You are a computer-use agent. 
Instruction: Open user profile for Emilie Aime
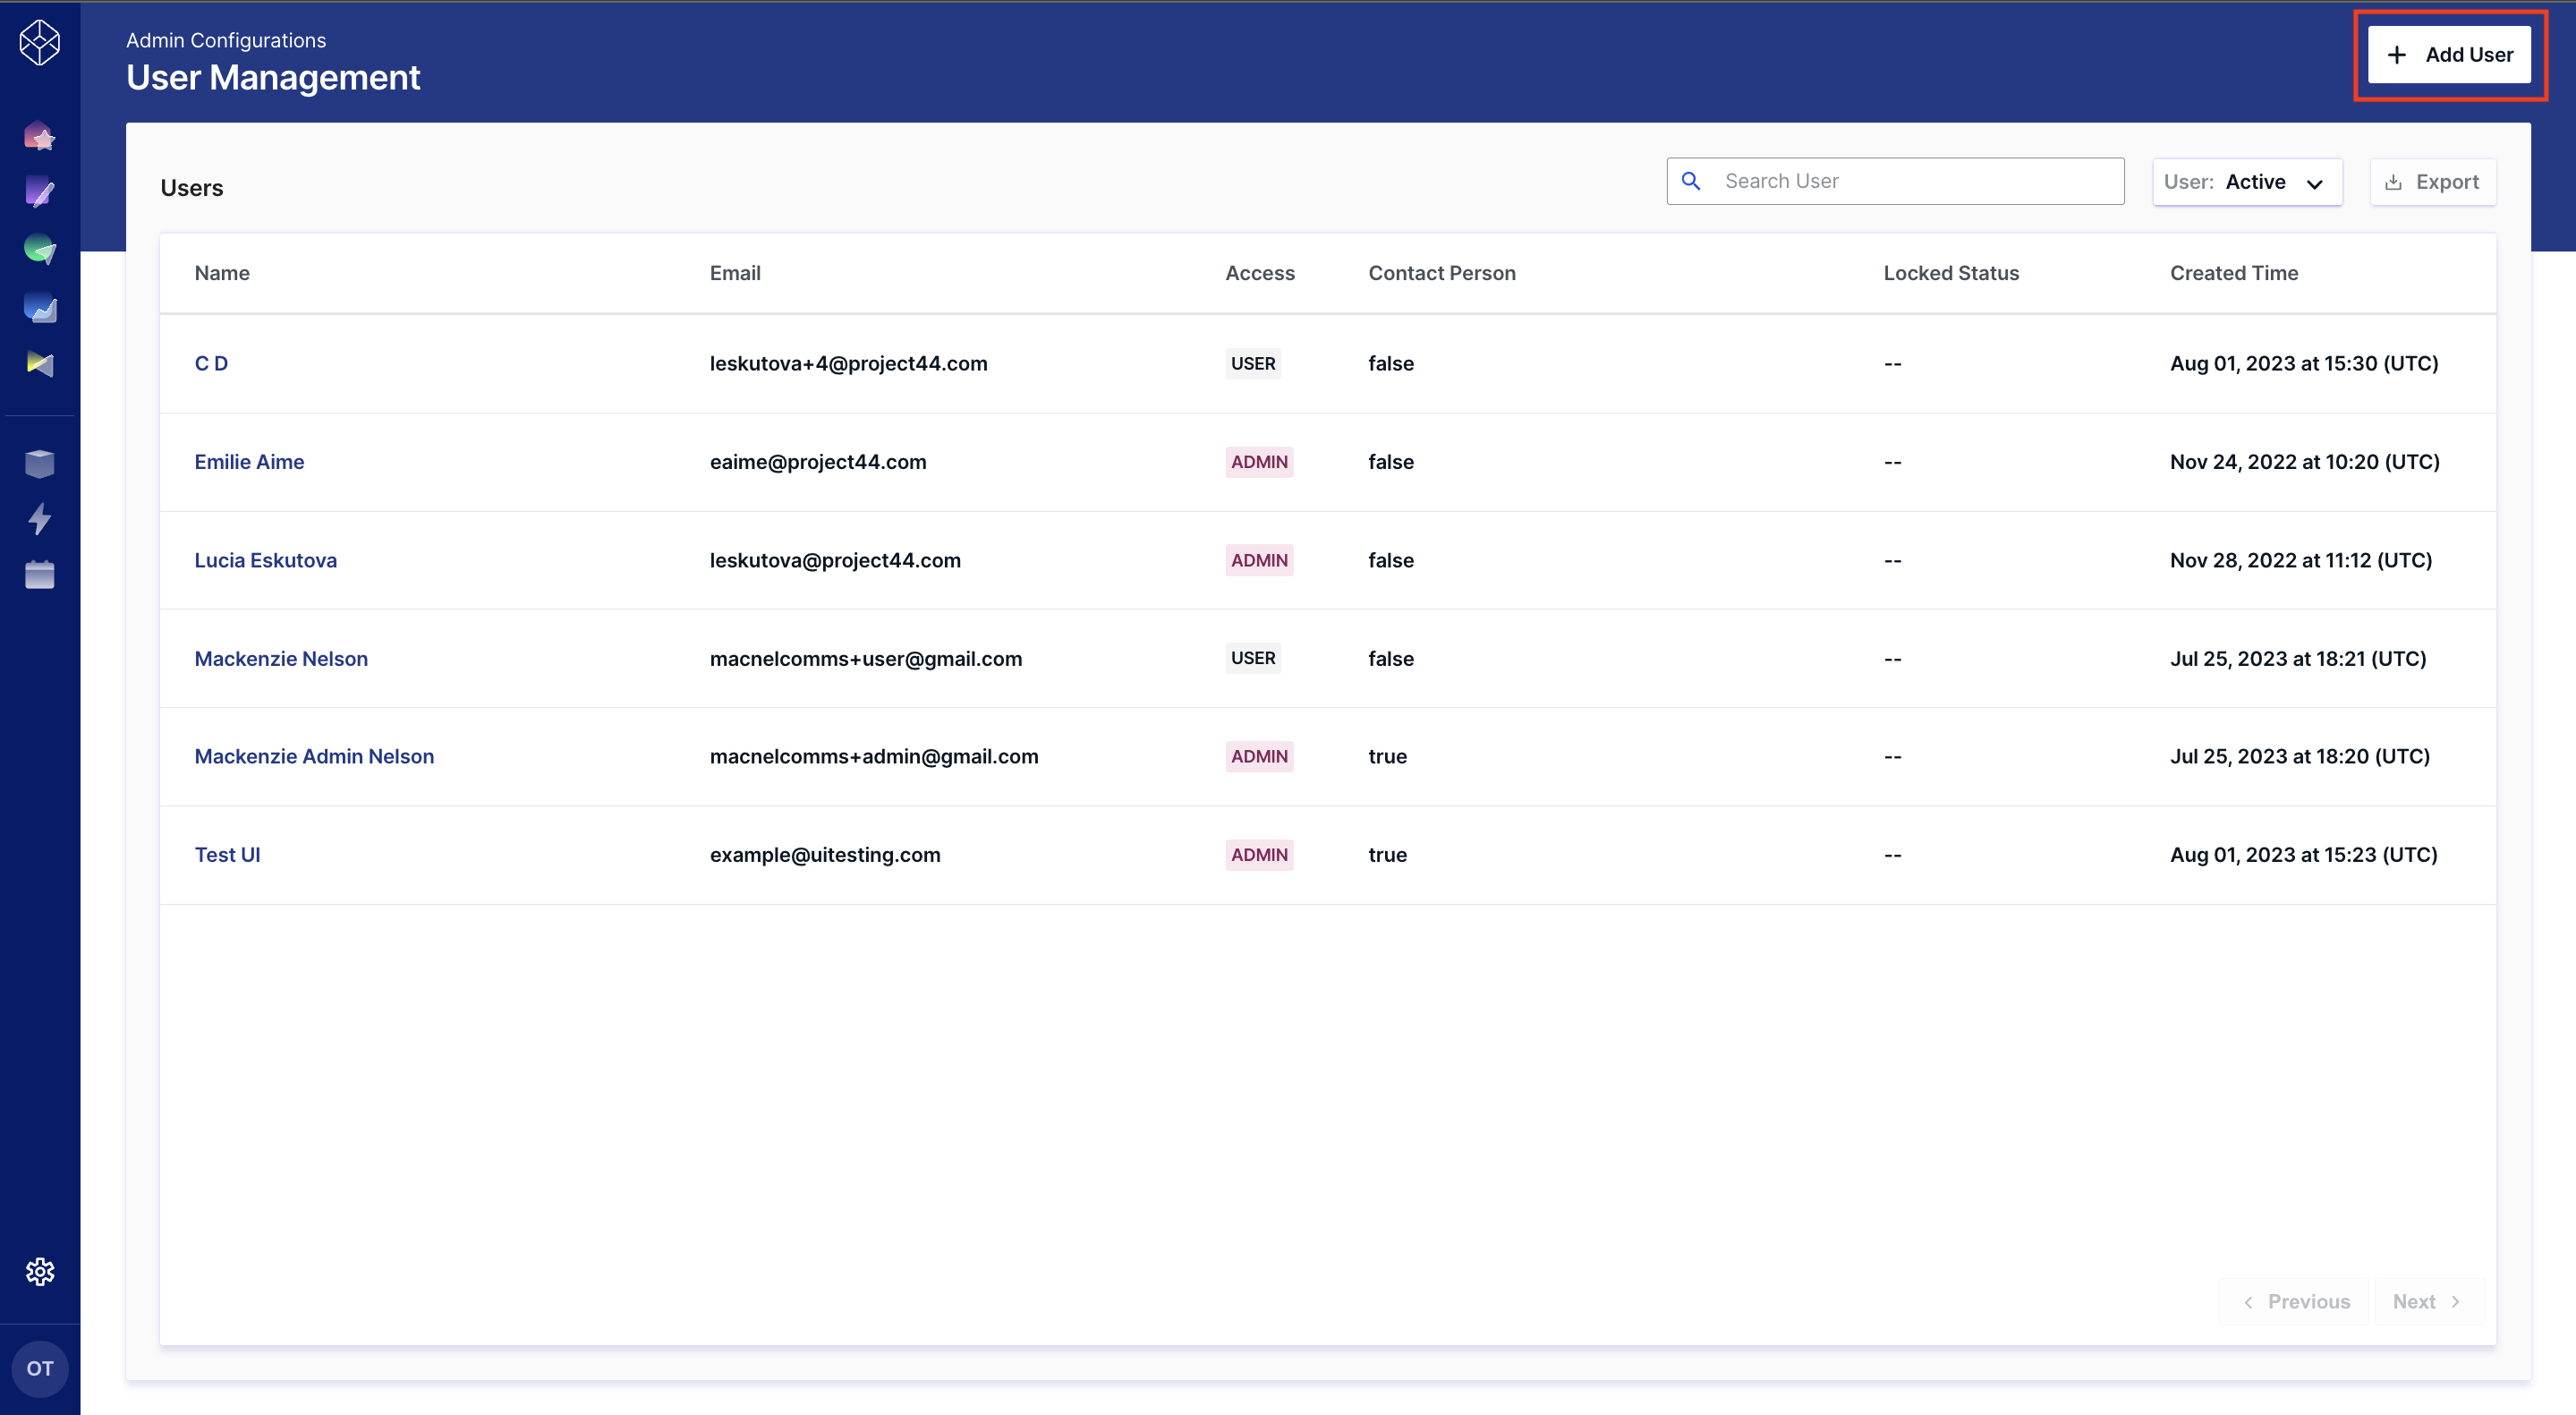[249, 461]
